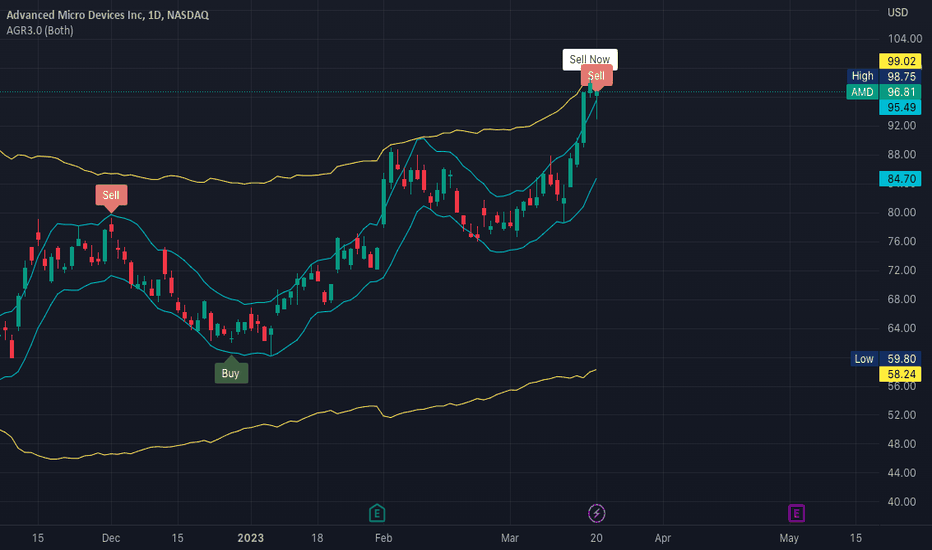This screenshot has height=550, width=932.
Task: Click the 99.02 yellow price tag
Action: (900, 61)
